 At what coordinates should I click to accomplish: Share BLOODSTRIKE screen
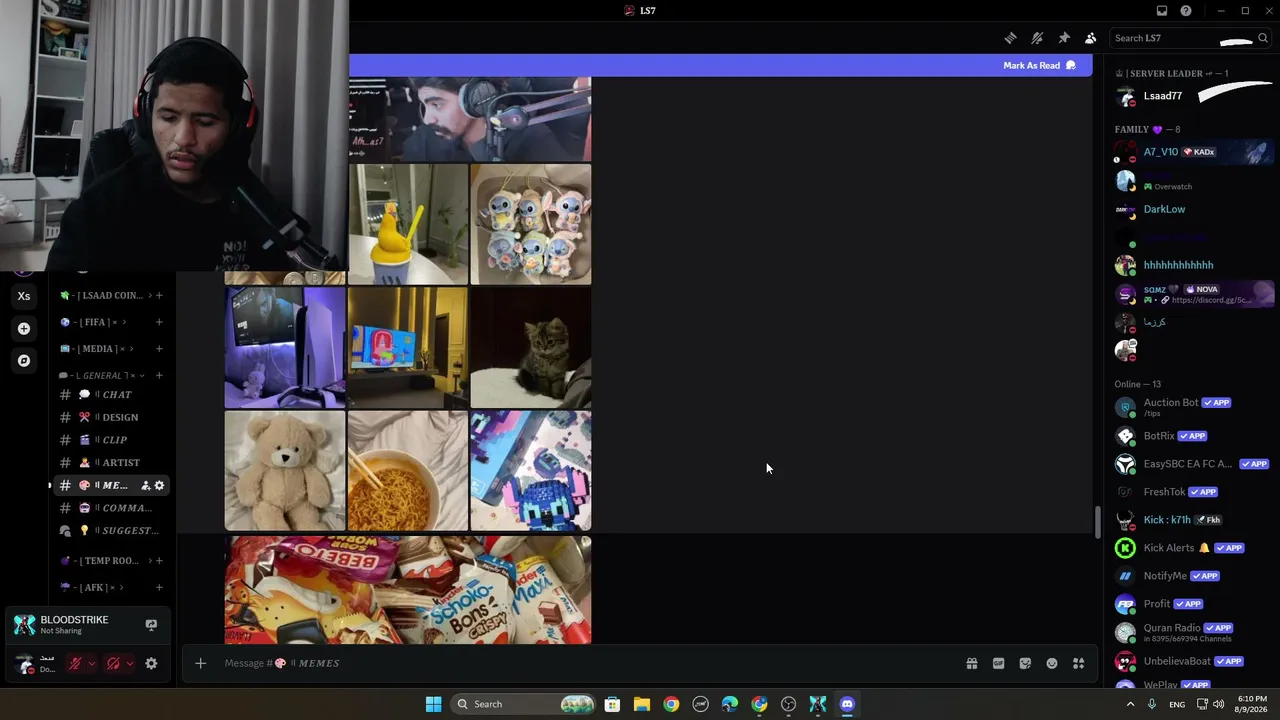tap(151, 624)
